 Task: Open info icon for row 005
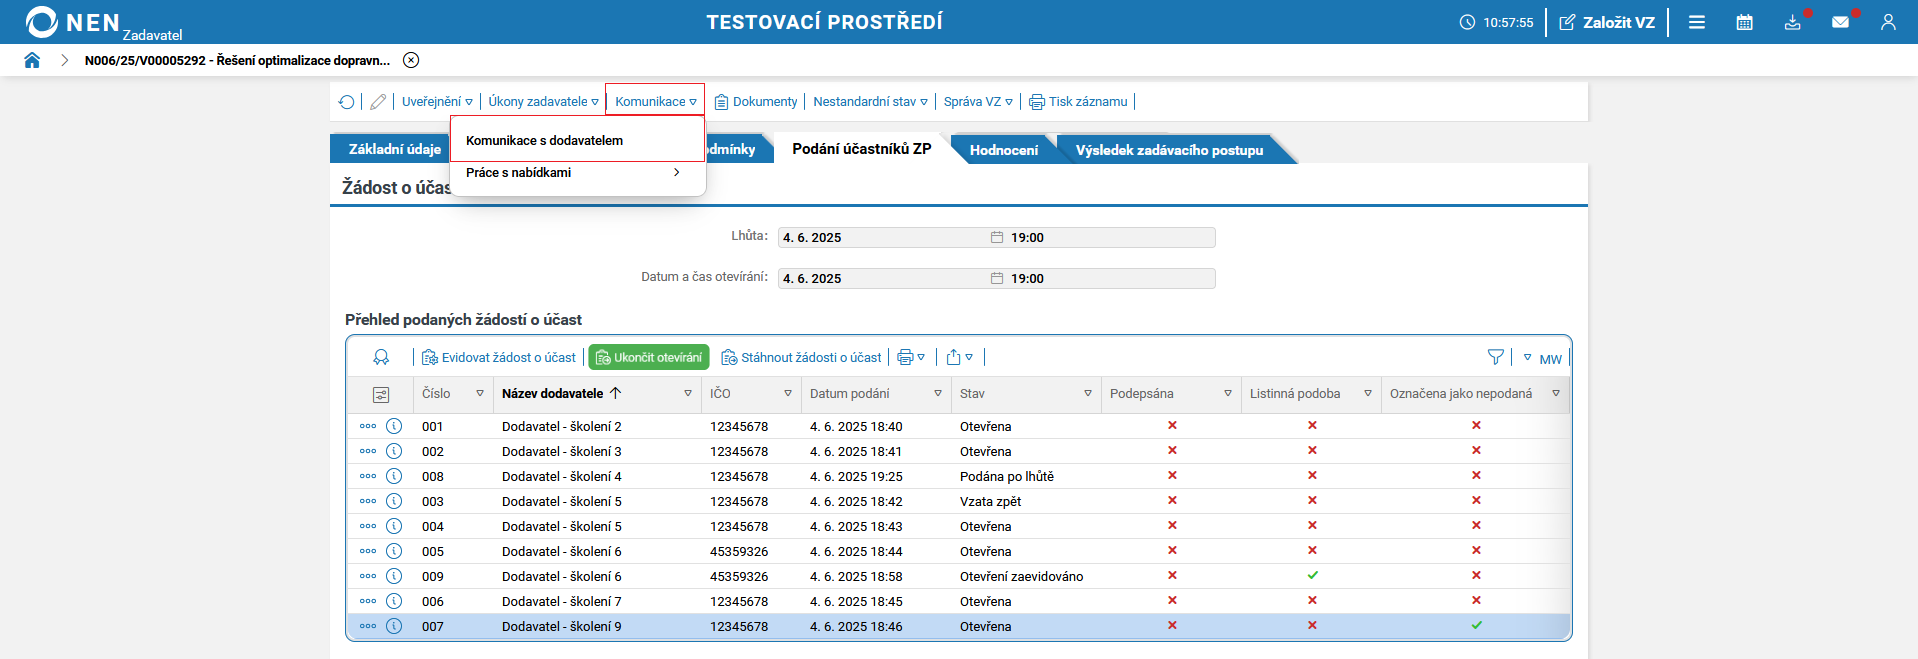point(394,551)
